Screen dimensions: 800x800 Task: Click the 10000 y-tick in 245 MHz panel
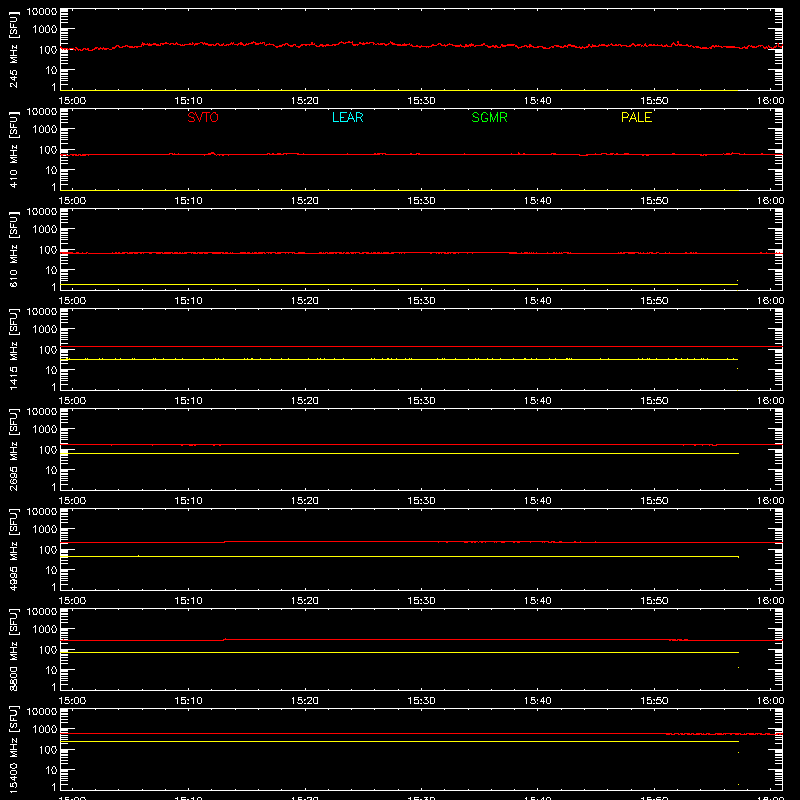click(42, 12)
